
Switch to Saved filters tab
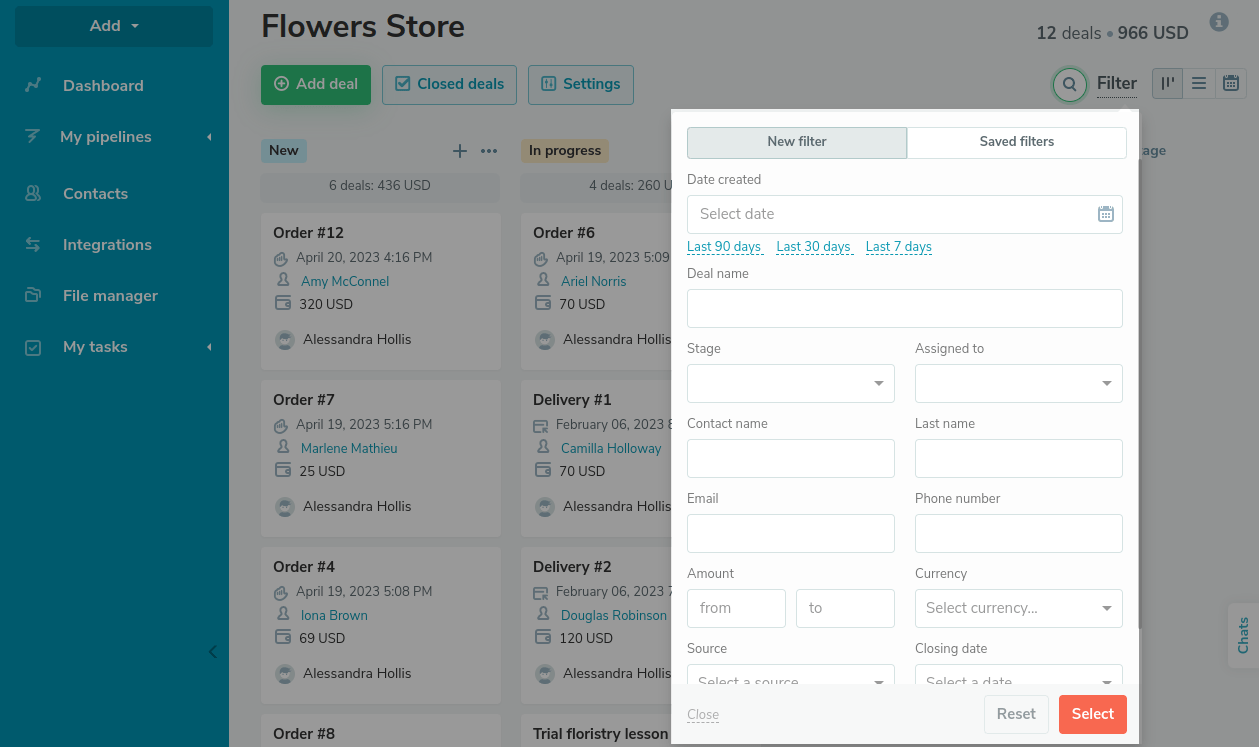[1016, 142]
